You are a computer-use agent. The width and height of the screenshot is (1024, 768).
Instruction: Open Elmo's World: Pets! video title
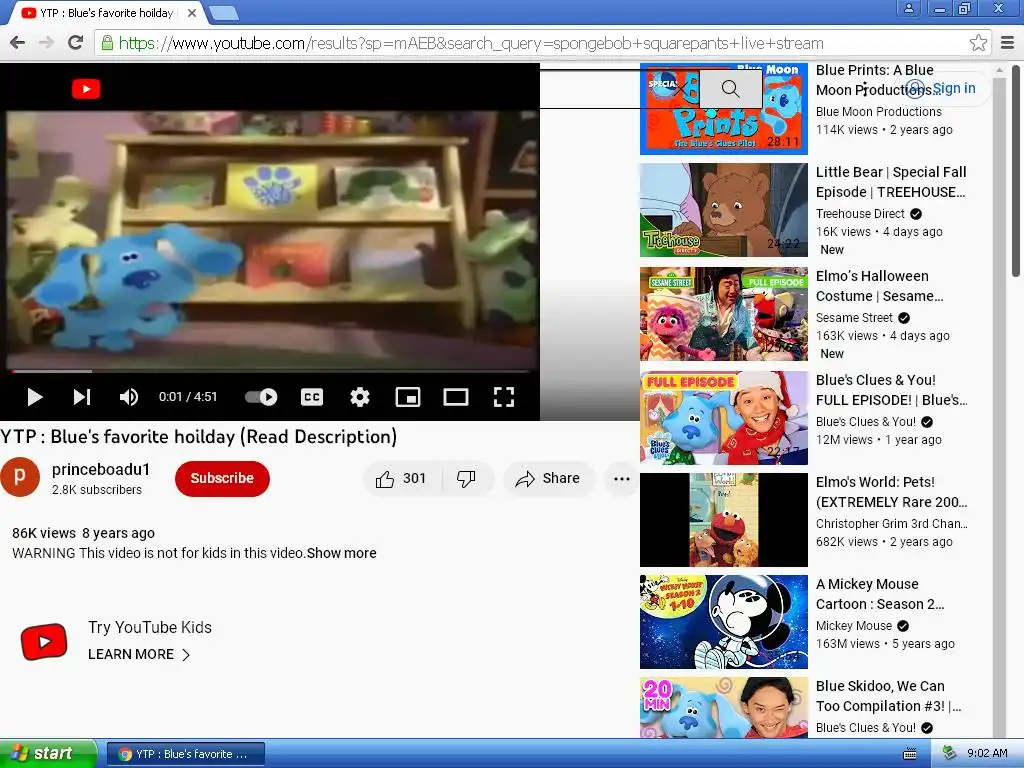[891, 492]
